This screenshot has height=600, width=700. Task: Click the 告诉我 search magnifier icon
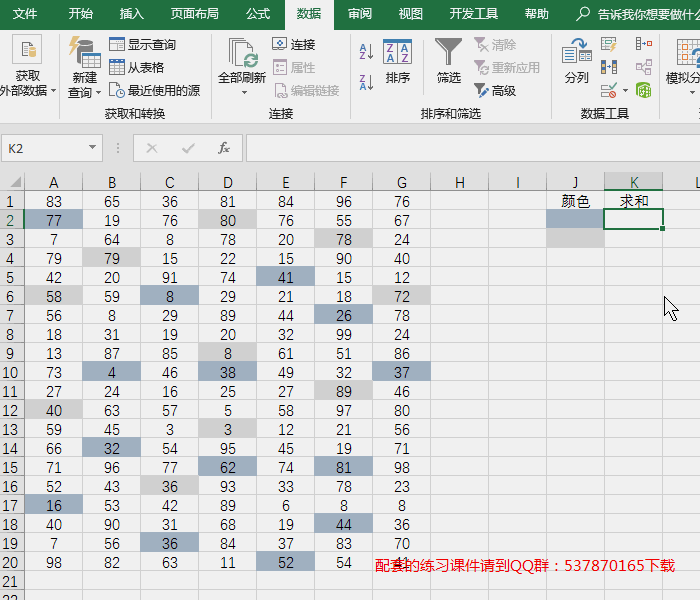(x=583, y=14)
